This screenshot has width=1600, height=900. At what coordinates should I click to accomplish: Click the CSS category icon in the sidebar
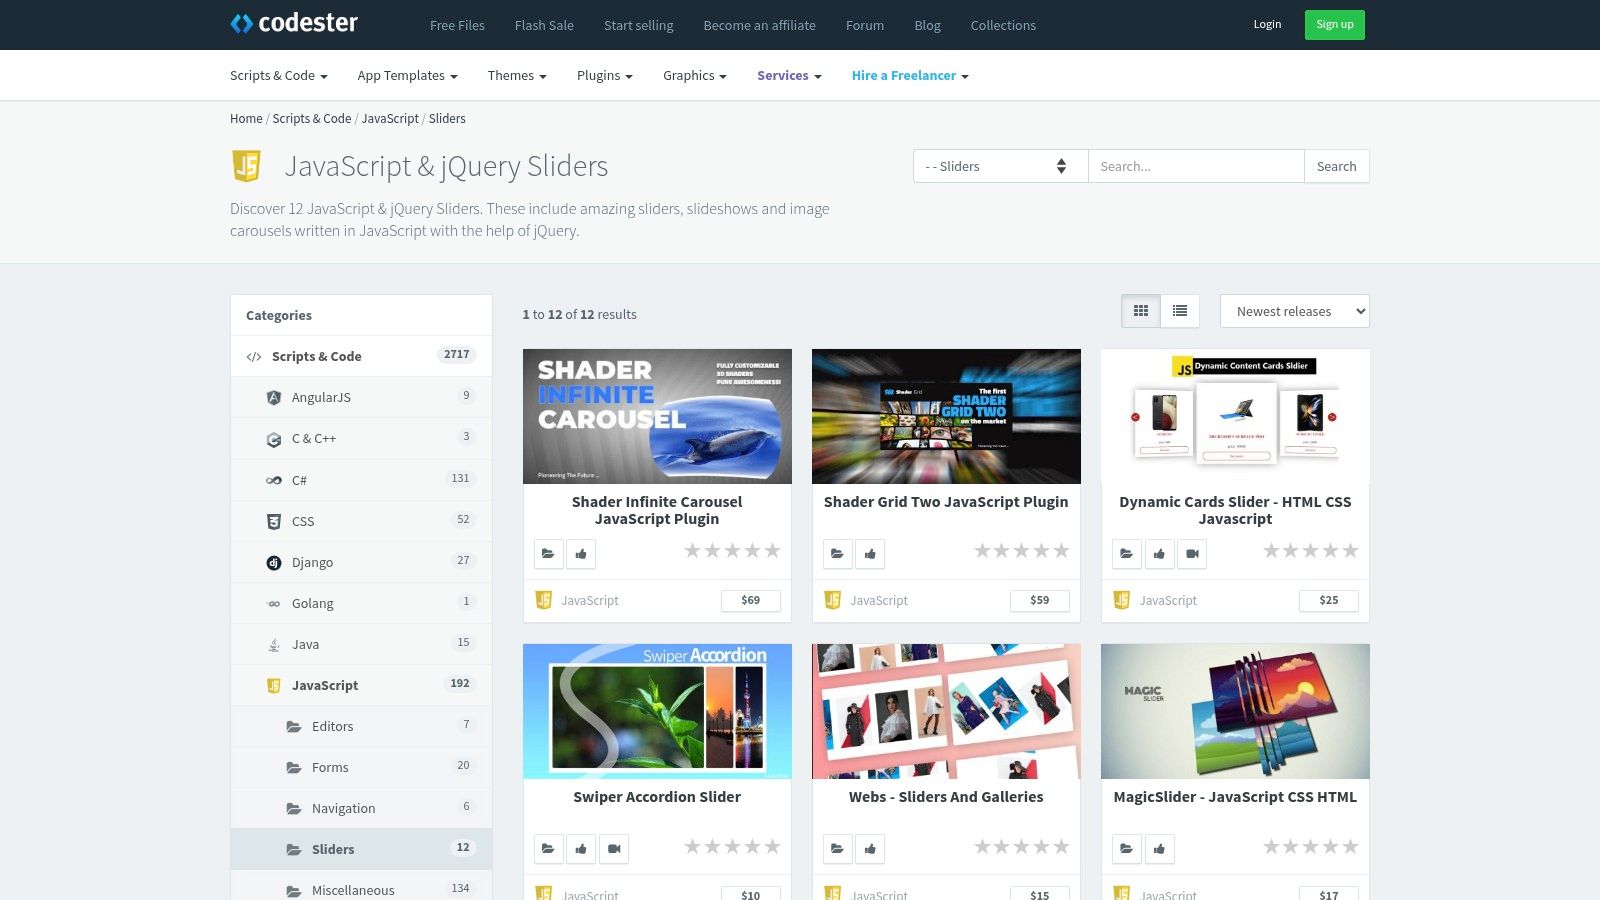(x=273, y=520)
